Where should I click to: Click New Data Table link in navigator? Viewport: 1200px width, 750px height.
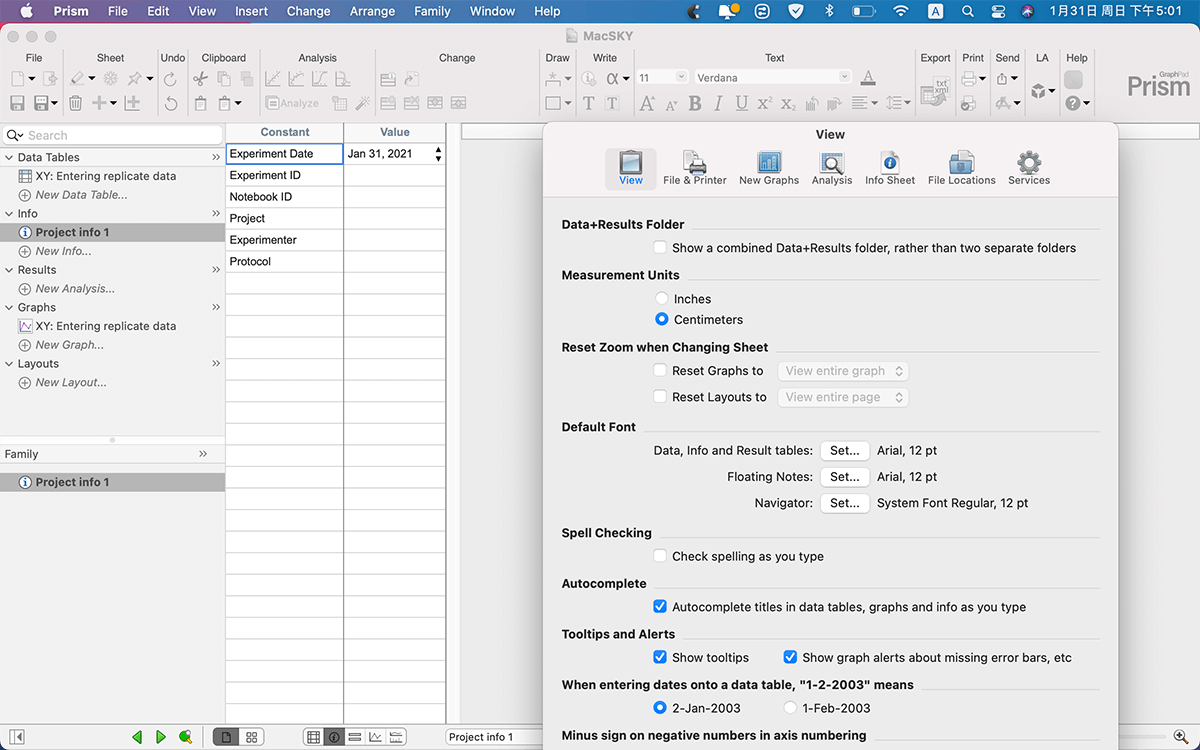(81, 195)
